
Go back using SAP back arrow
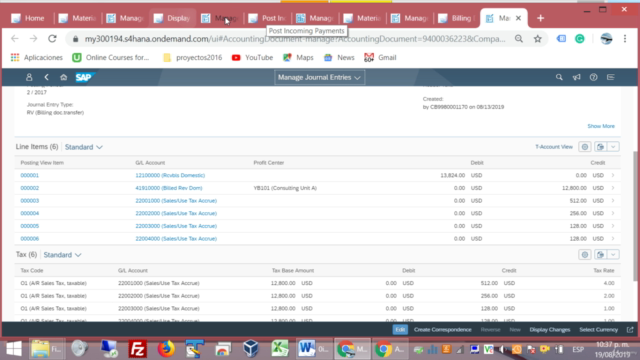[47, 77]
